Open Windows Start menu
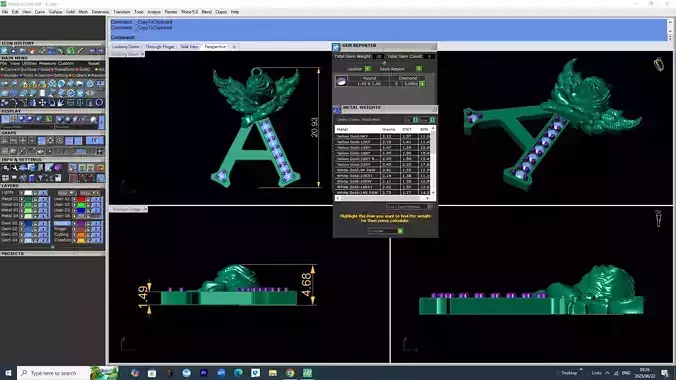This screenshot has width=676, height=380. click(x=8, y=373)
